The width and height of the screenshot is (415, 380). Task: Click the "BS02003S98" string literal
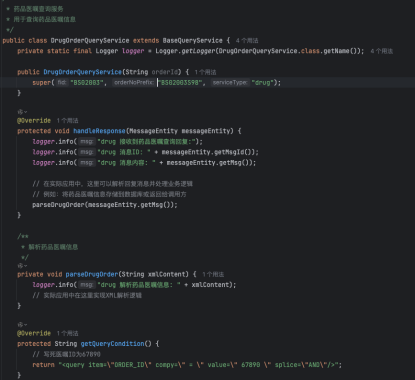(180, 83)
